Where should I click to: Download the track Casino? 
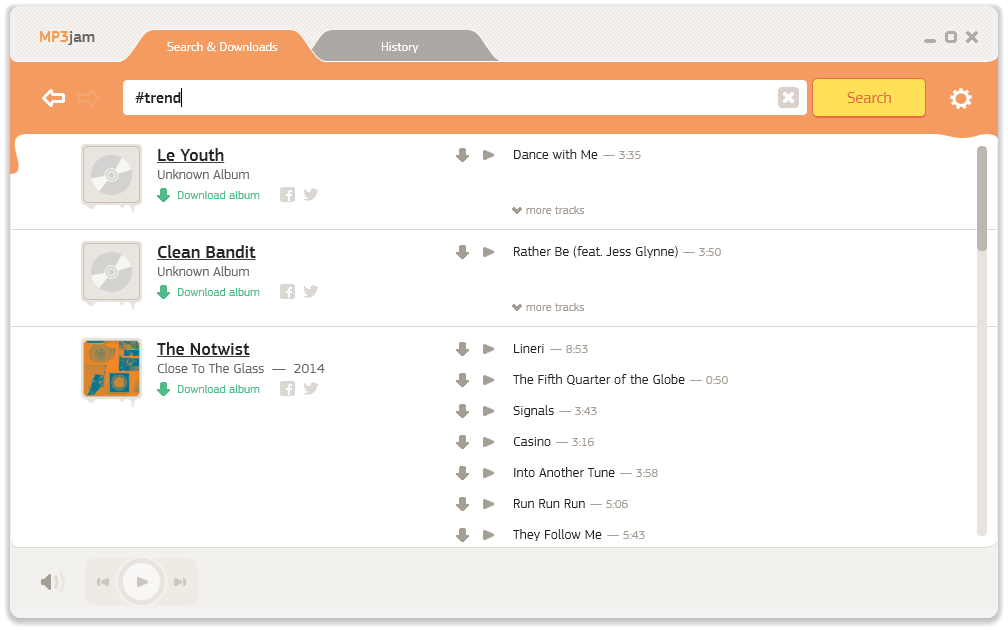tap(462, 442)
